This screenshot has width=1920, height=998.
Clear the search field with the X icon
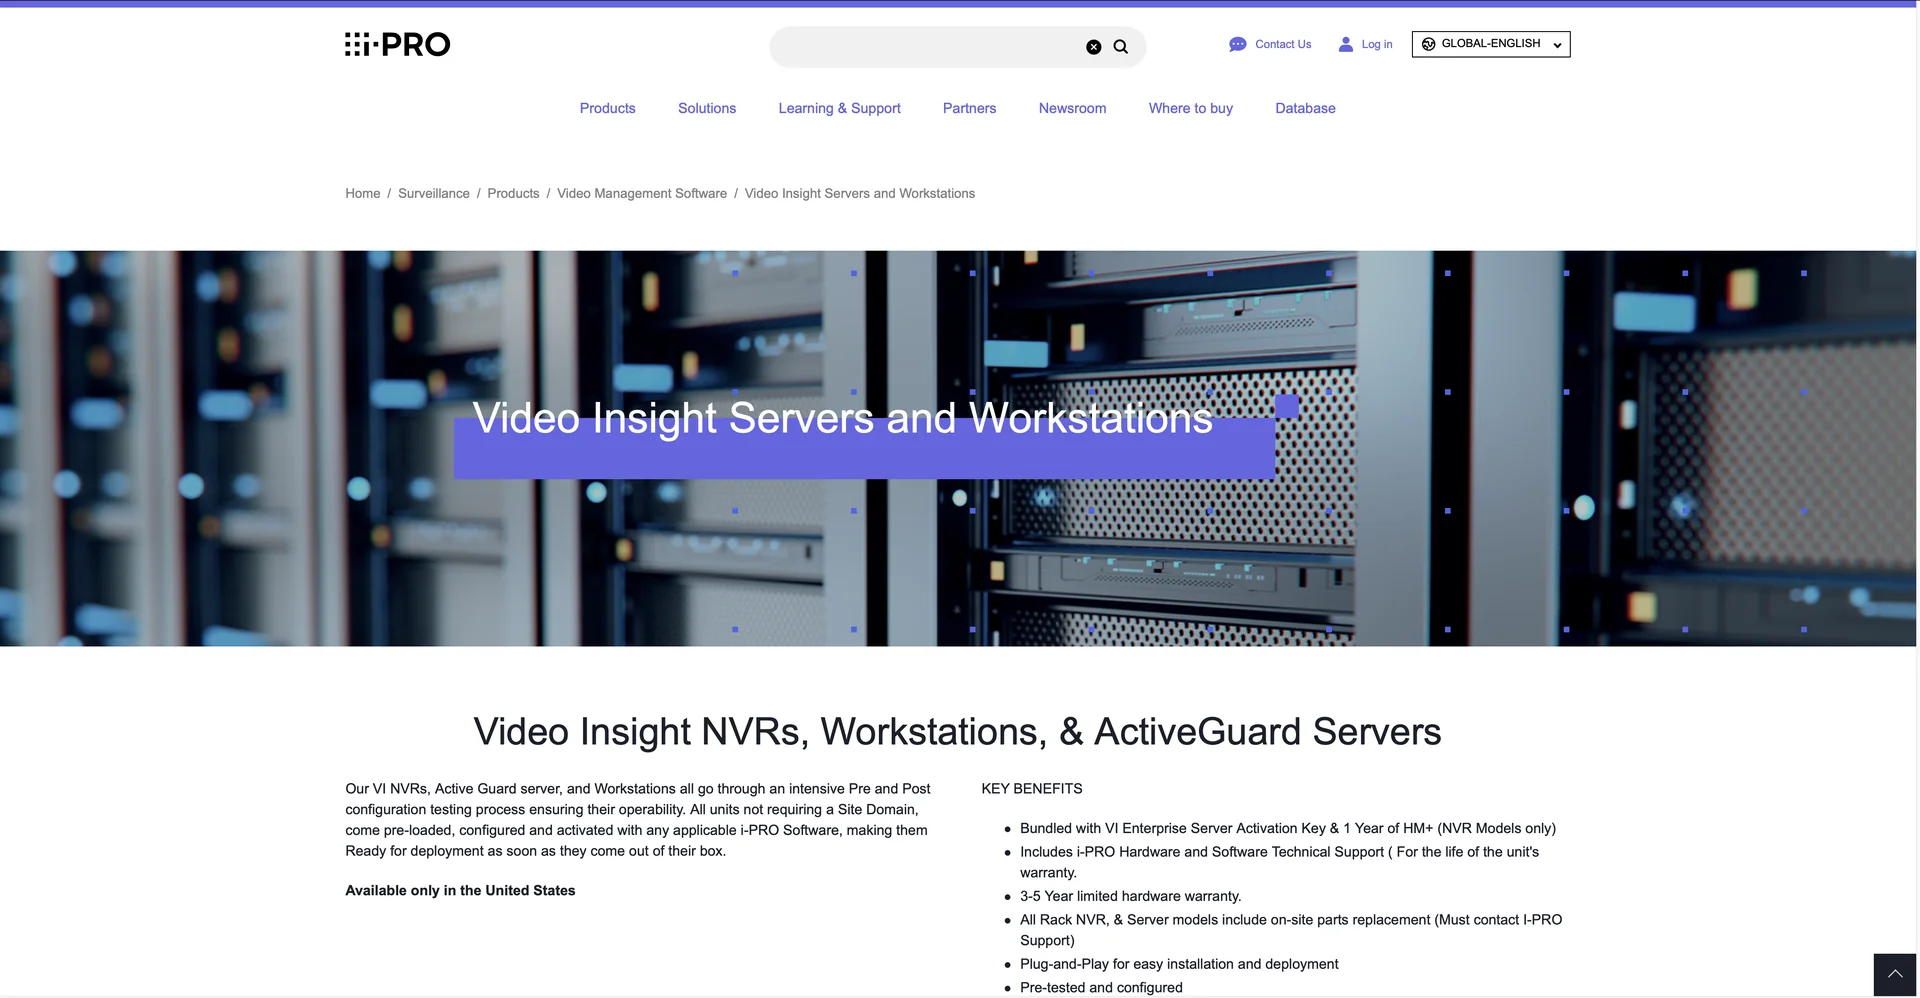(1094, 47)
